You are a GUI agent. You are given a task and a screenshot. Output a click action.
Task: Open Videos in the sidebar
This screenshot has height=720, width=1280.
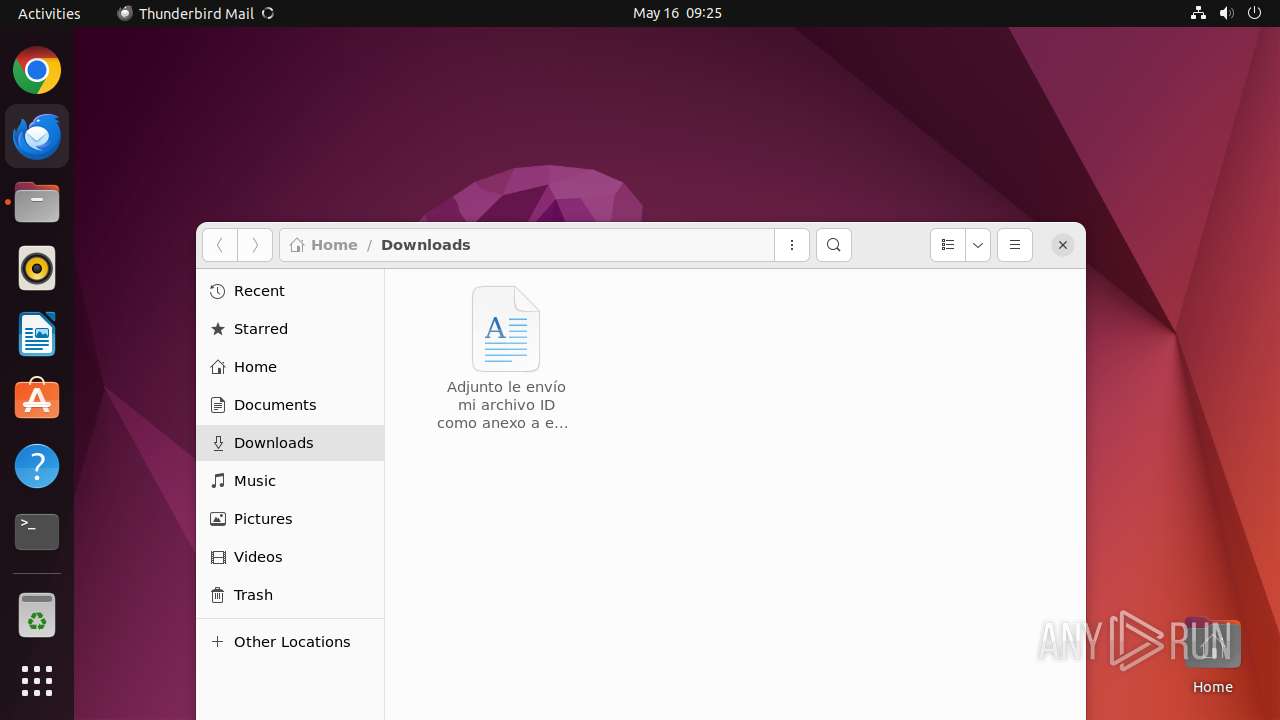(x=290, y=557)
